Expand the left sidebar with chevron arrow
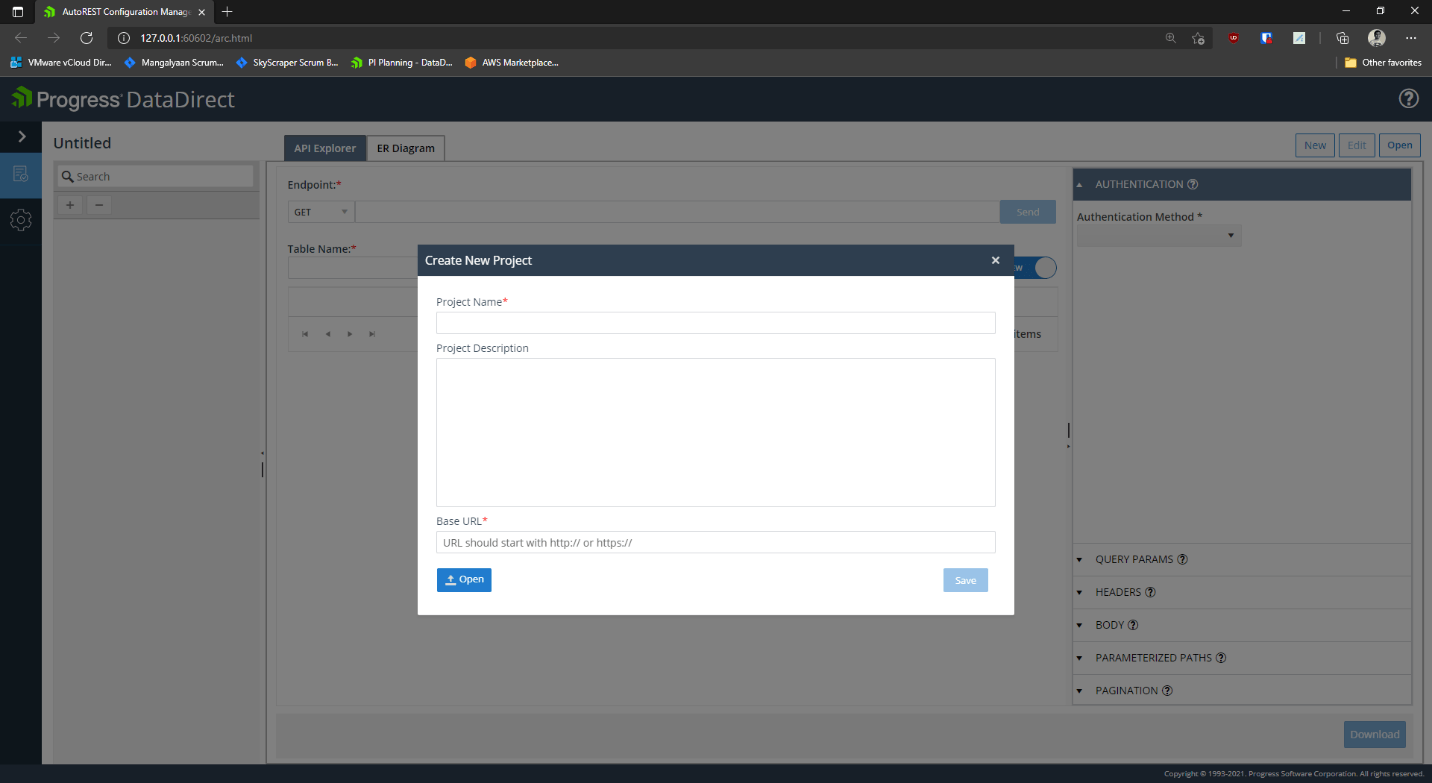Image resolution: width=1432 pixels, height=783 pixels. [21, 136]
